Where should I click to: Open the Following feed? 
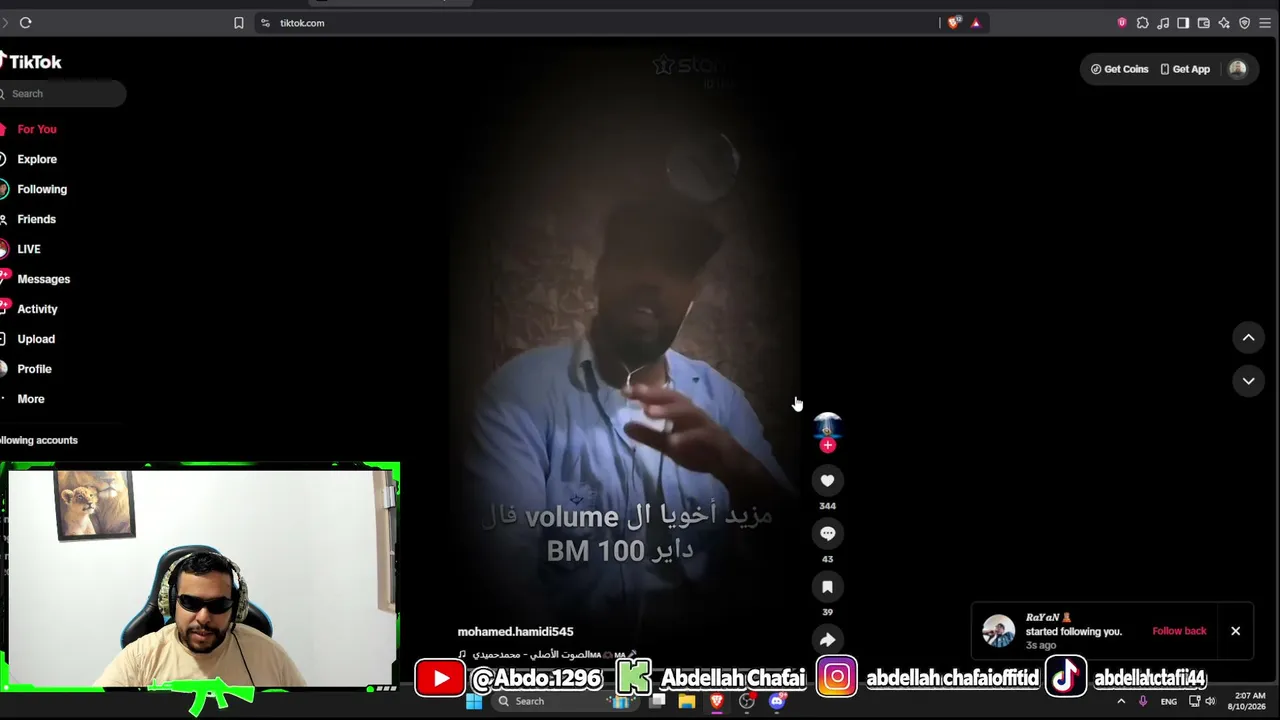point(41,189)
